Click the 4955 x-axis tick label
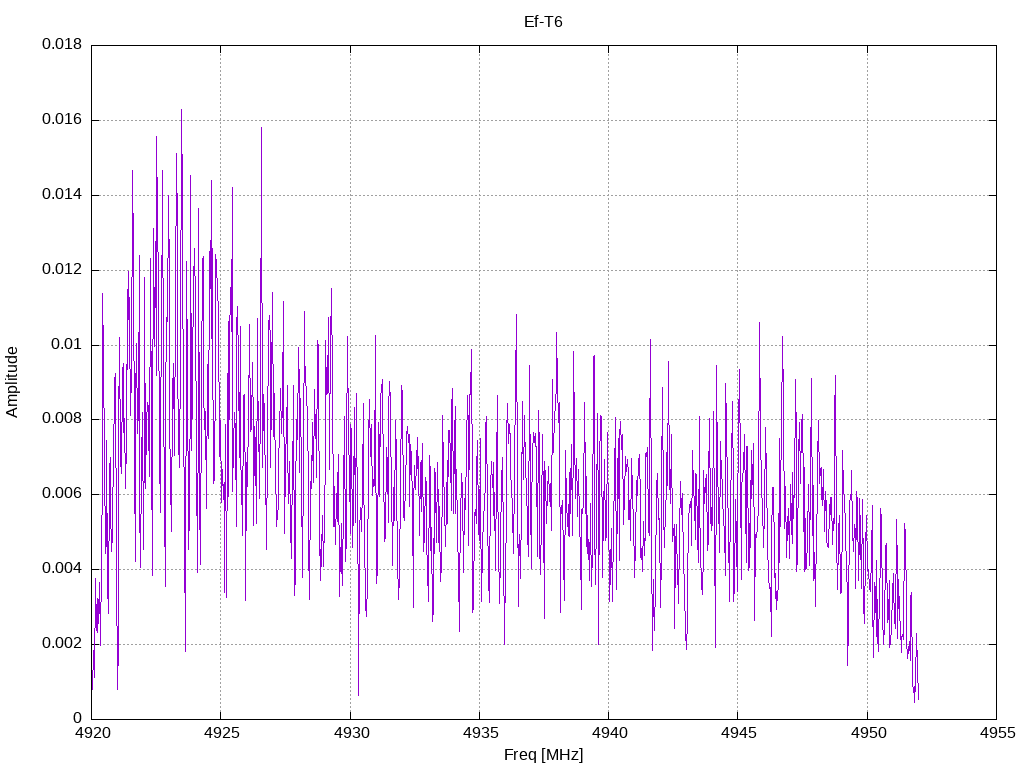Viewport: 1024px width, 768px height. (997, 733)
